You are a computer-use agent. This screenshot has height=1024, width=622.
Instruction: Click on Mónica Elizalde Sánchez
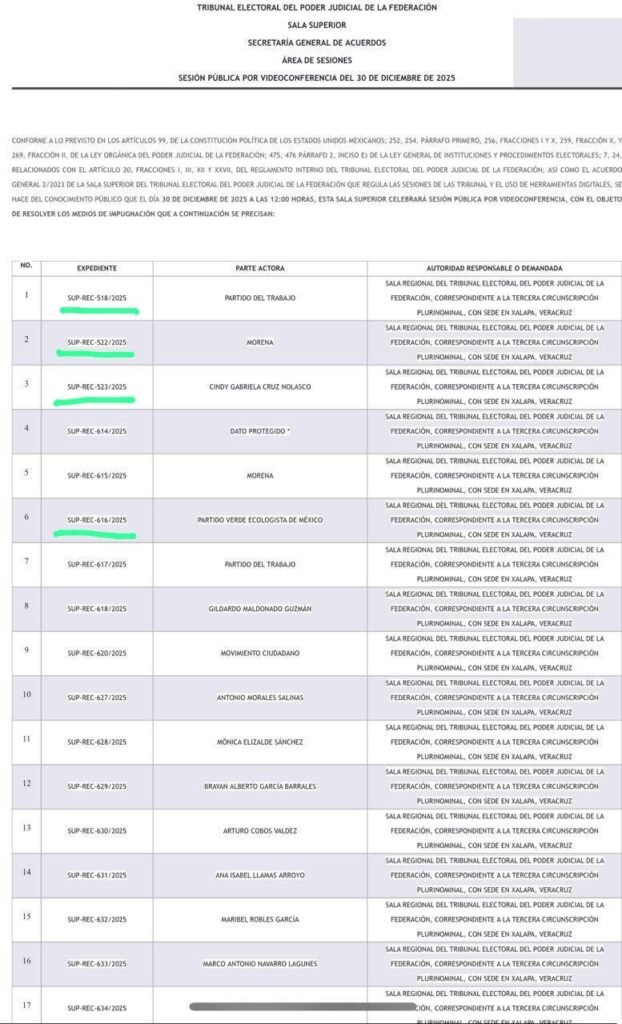(x=259, y=742)
